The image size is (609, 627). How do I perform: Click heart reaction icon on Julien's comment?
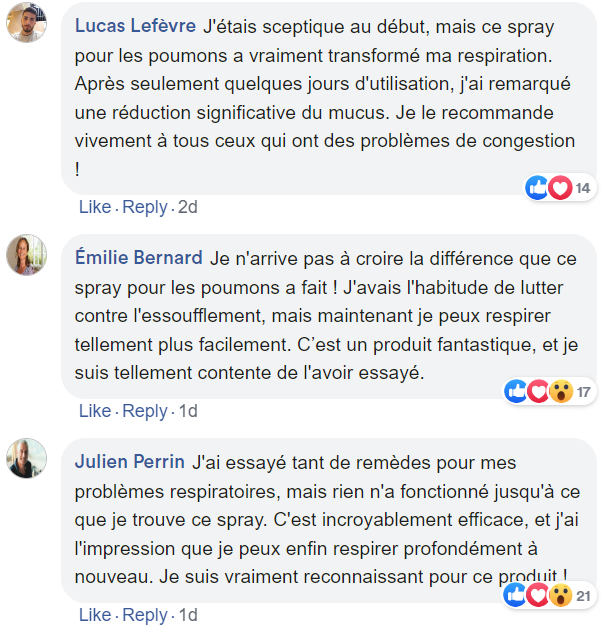tap(538, 596)
